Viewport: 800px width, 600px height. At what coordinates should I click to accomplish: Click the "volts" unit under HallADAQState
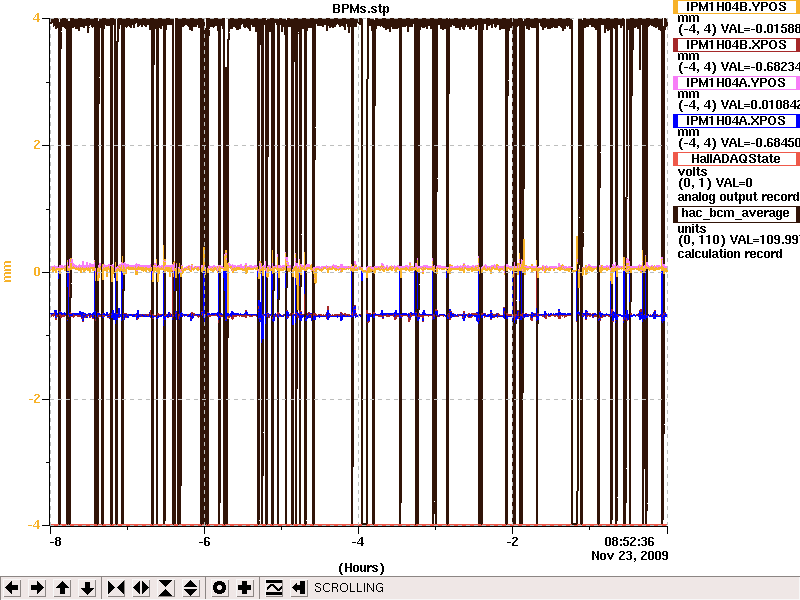coord(692,172)
